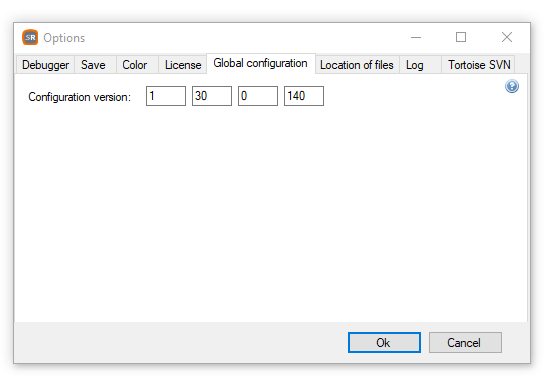
Task: Click the blue help question mark icon
Action: tap(512, 86)
